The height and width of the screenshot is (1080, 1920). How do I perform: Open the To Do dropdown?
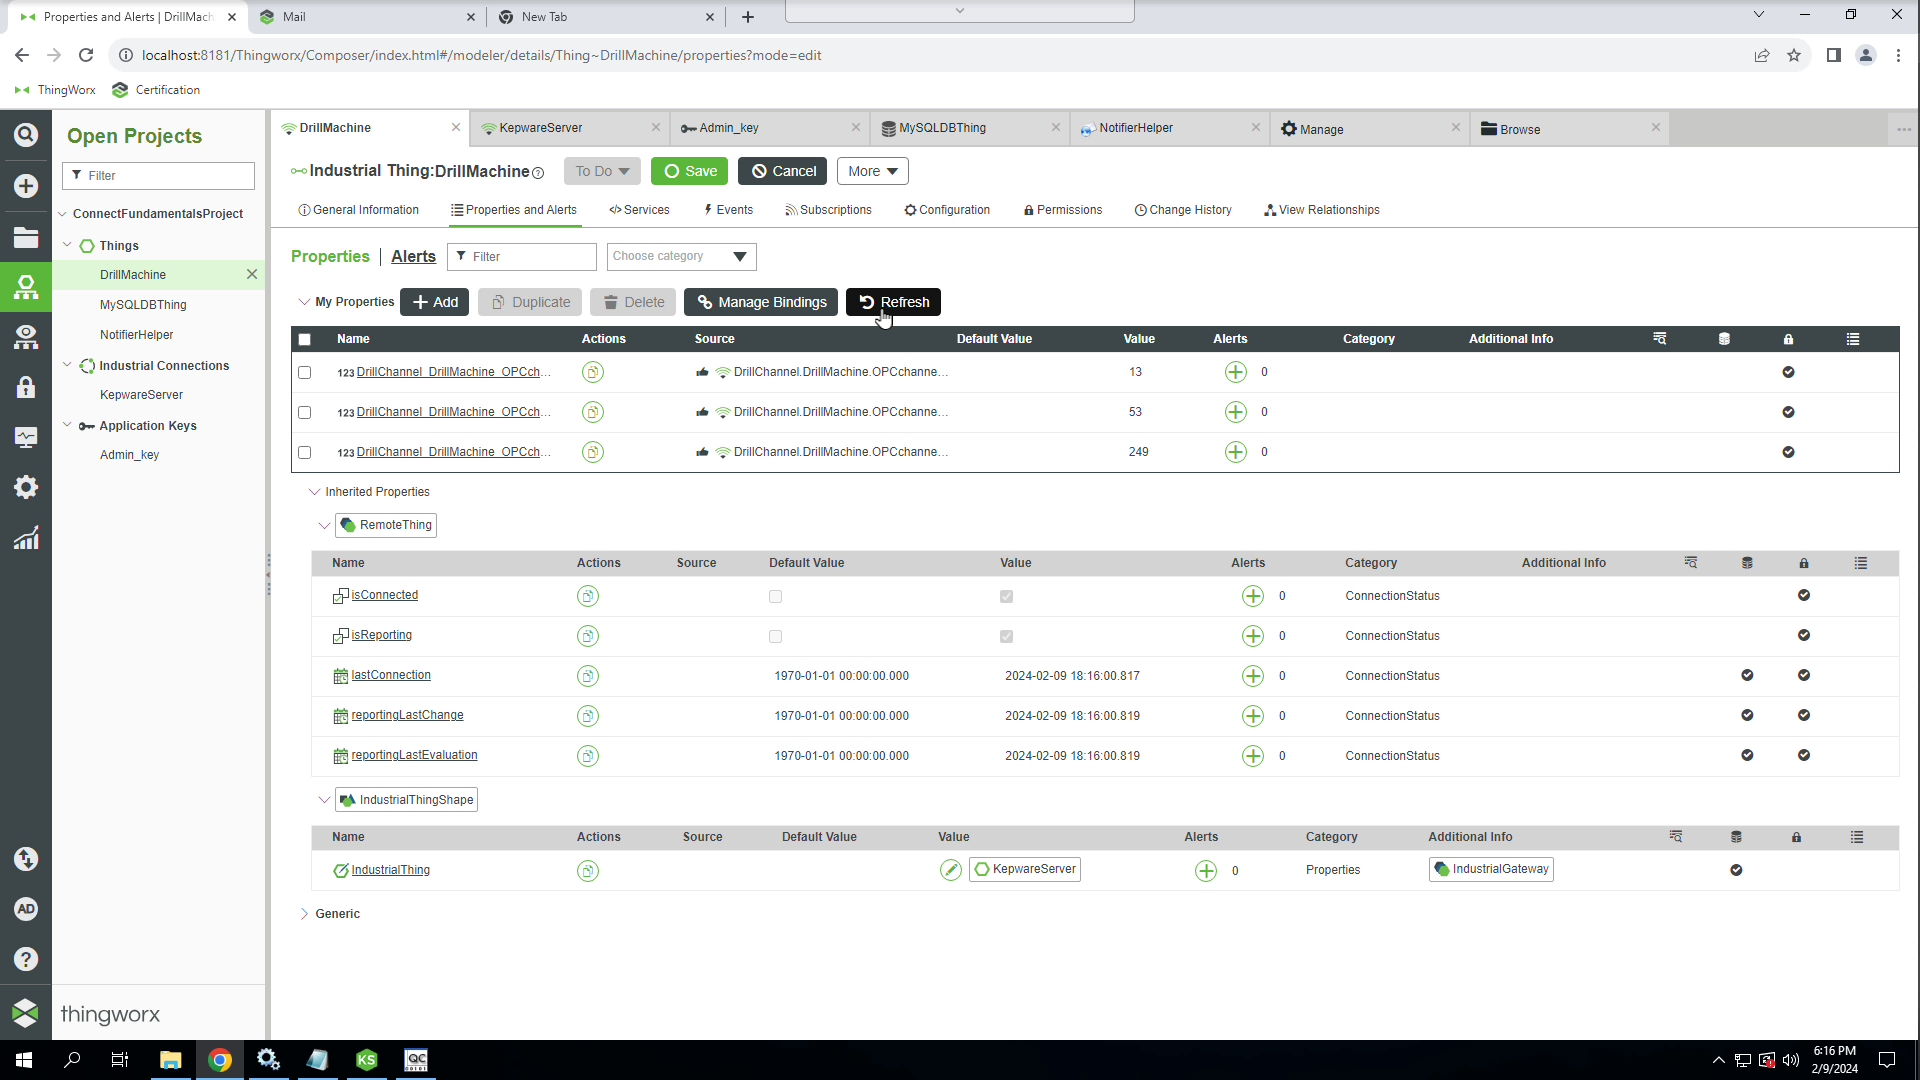(x=602, y=171)
